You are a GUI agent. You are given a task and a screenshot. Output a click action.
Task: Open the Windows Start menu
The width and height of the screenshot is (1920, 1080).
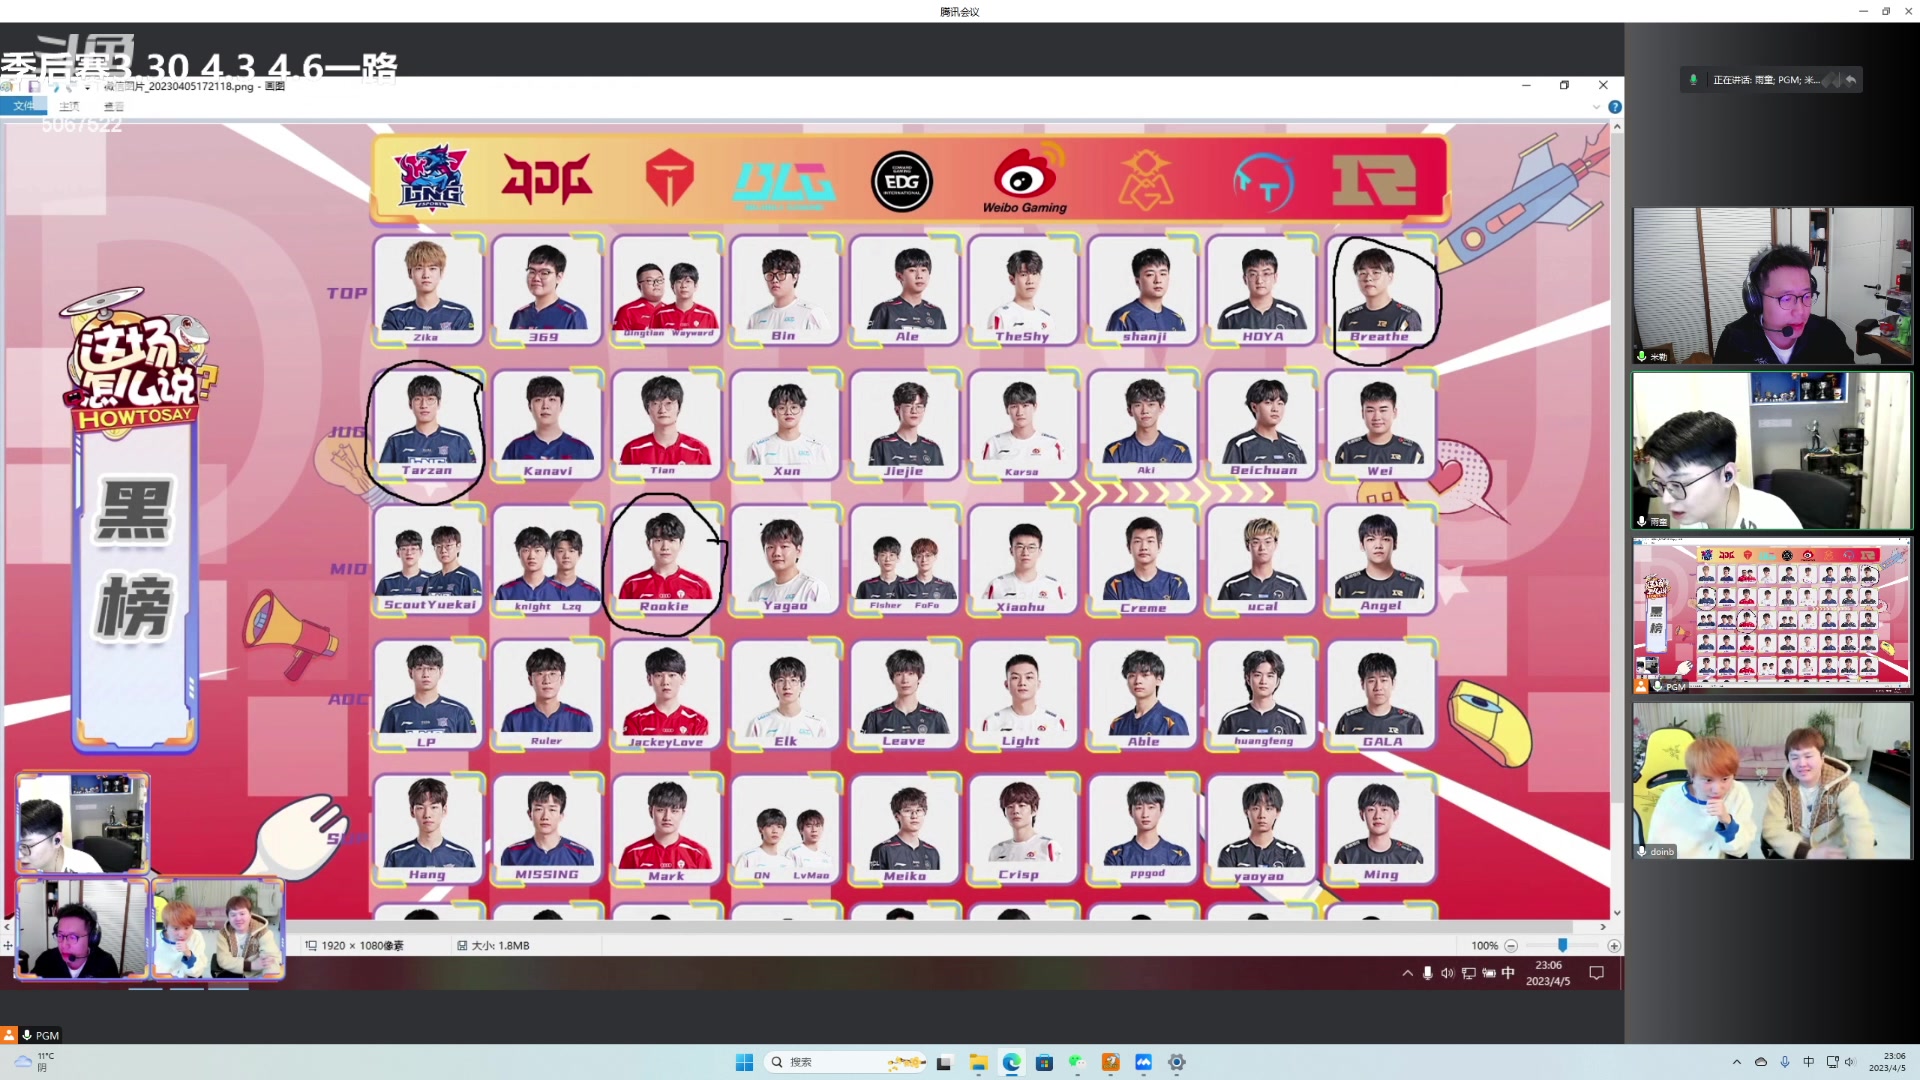coord(744,1062)
